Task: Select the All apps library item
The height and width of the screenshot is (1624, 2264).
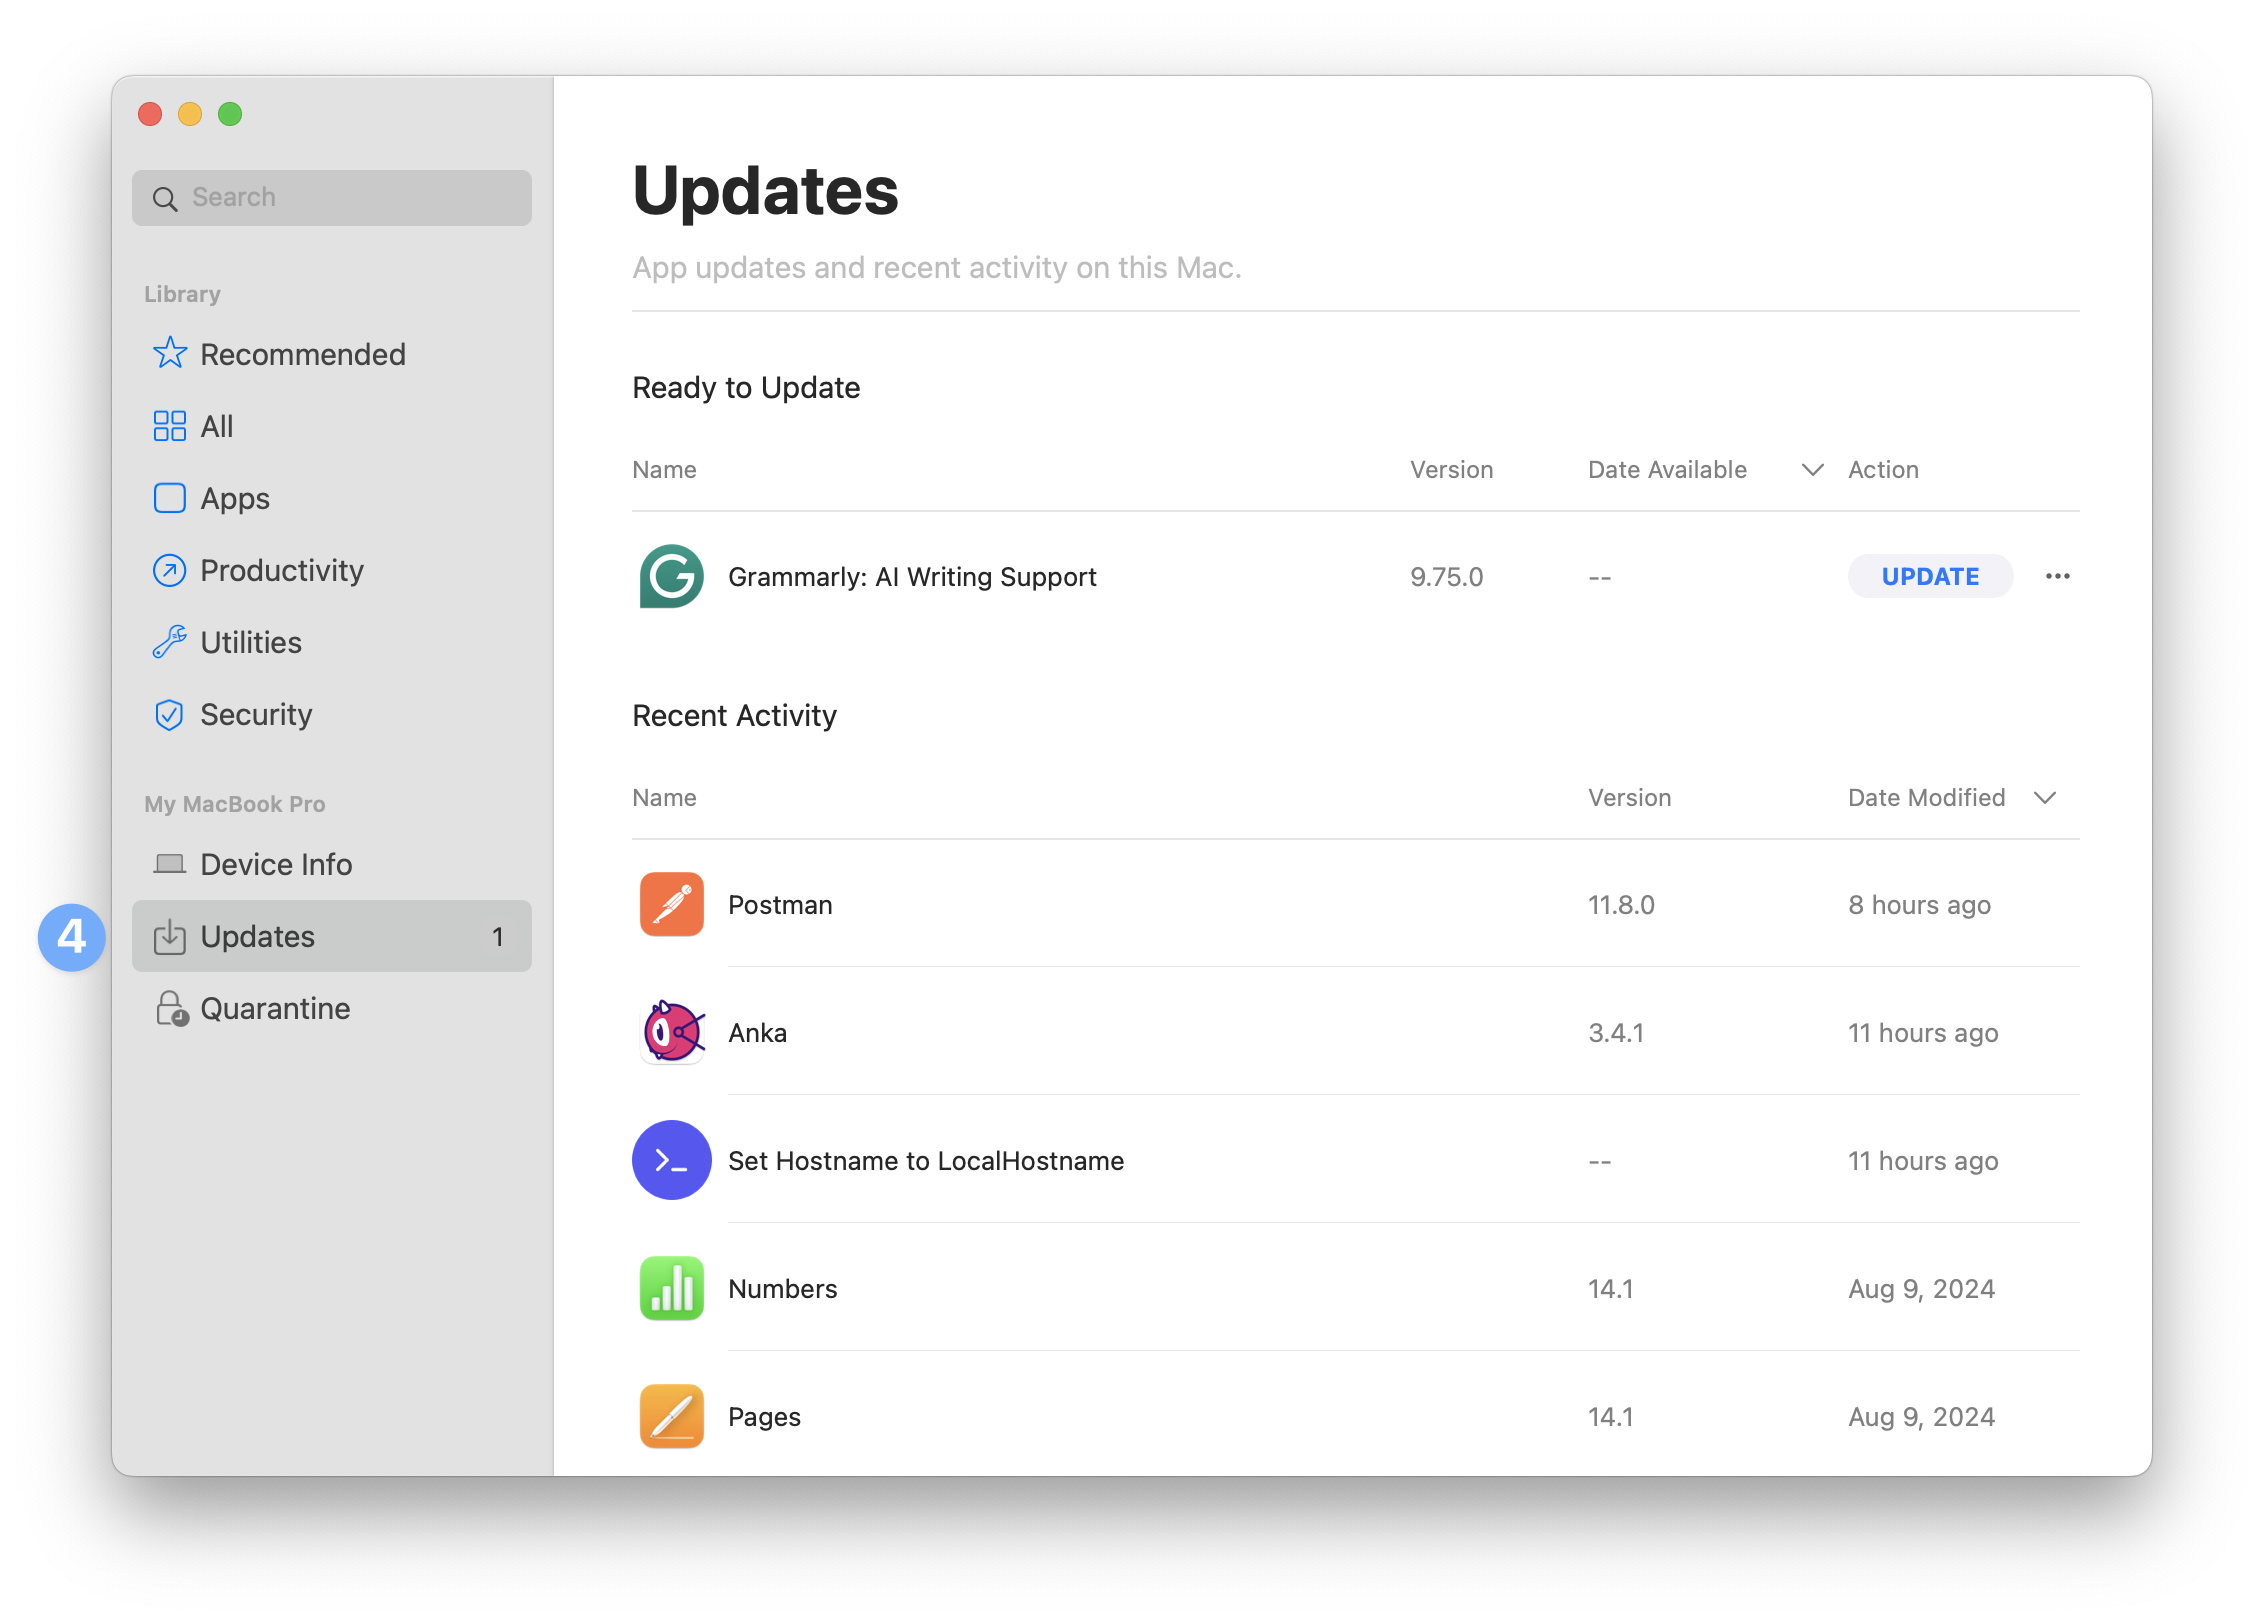Action: point(216,426)
